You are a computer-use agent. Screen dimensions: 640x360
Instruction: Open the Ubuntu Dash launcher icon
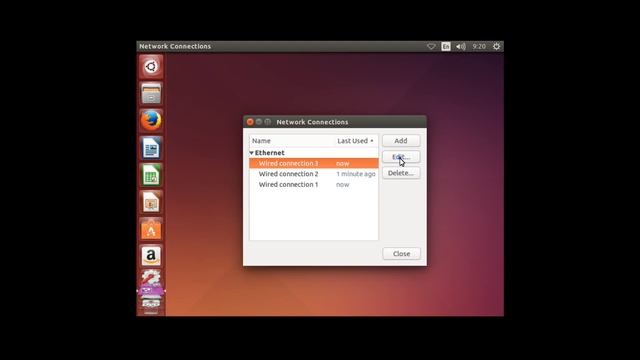tap(151, 67)
